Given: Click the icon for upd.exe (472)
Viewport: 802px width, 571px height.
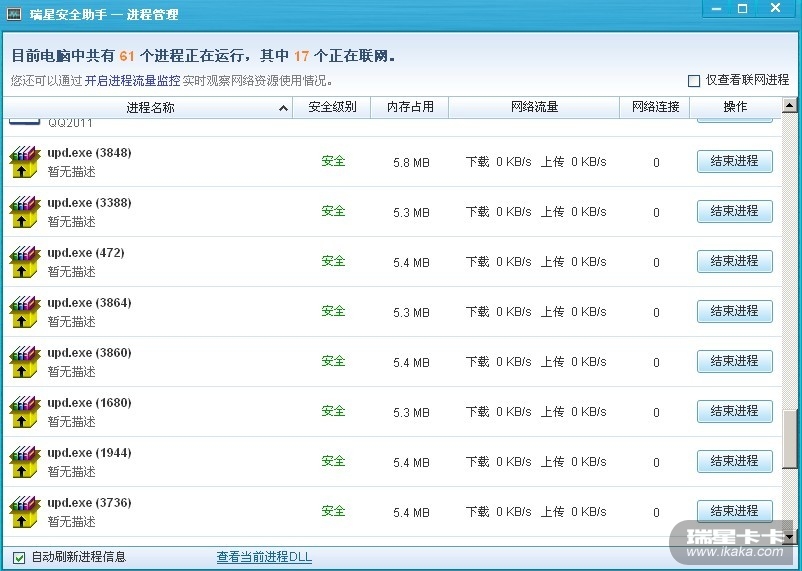Looking at the screenshot, I should tap(25, 262).
